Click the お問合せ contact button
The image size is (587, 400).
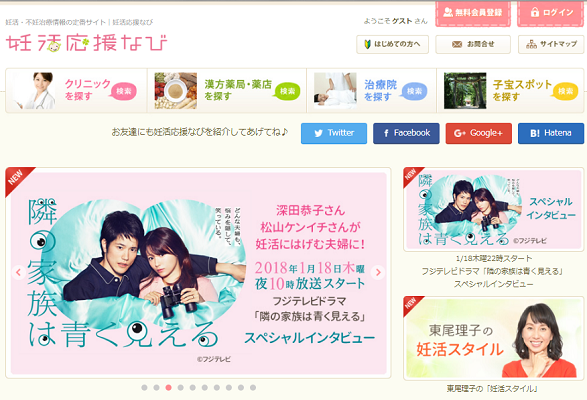[473, 44]
